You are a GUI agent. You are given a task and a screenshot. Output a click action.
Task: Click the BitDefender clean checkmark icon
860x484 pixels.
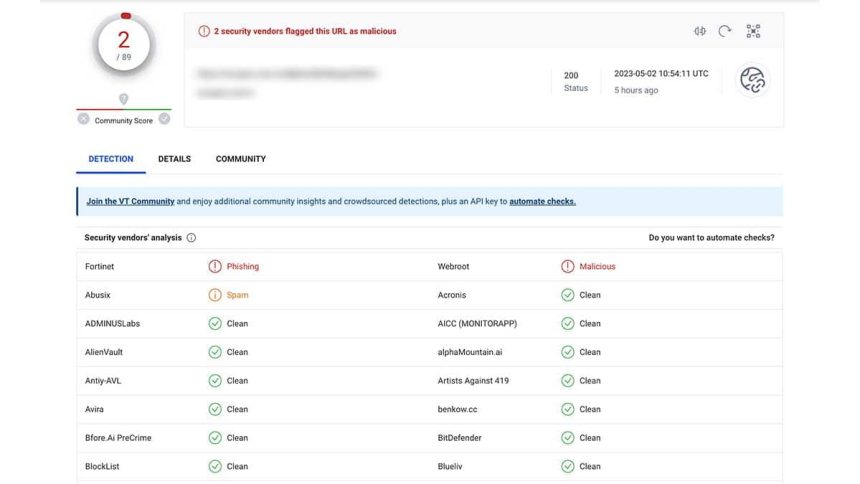(568, 437)
